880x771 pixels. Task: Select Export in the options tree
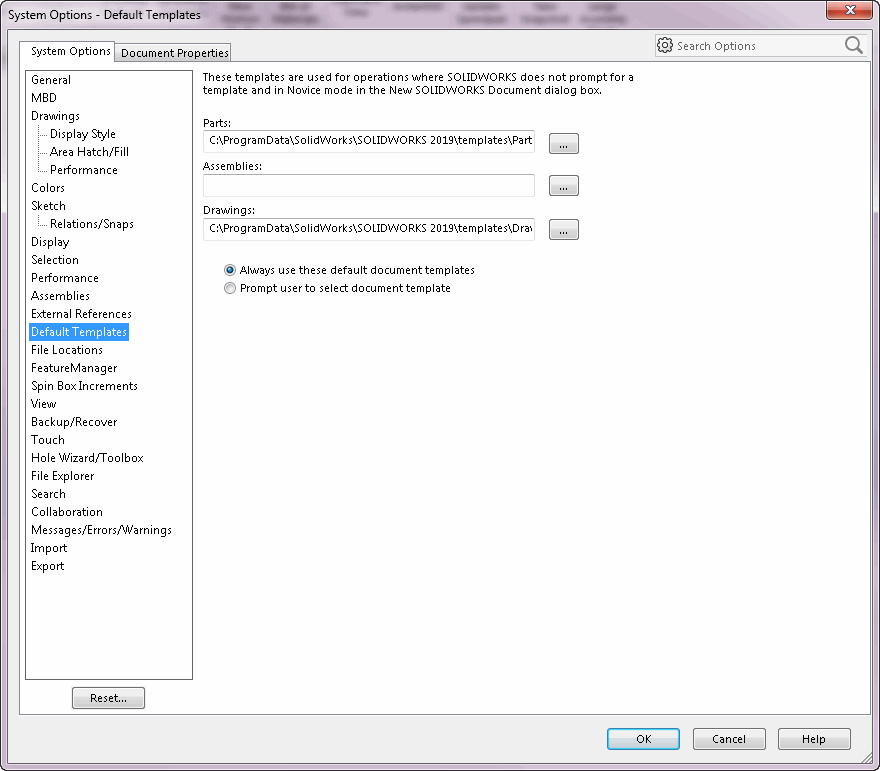[x=47, y=566]
